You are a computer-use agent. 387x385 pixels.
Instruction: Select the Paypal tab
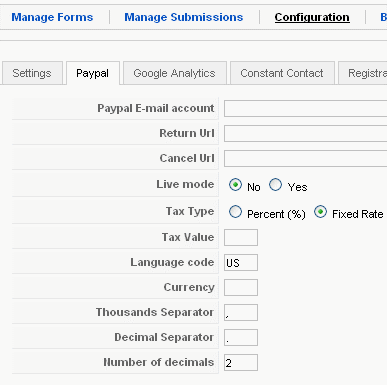pyautogui.click(x=92, y=73)
